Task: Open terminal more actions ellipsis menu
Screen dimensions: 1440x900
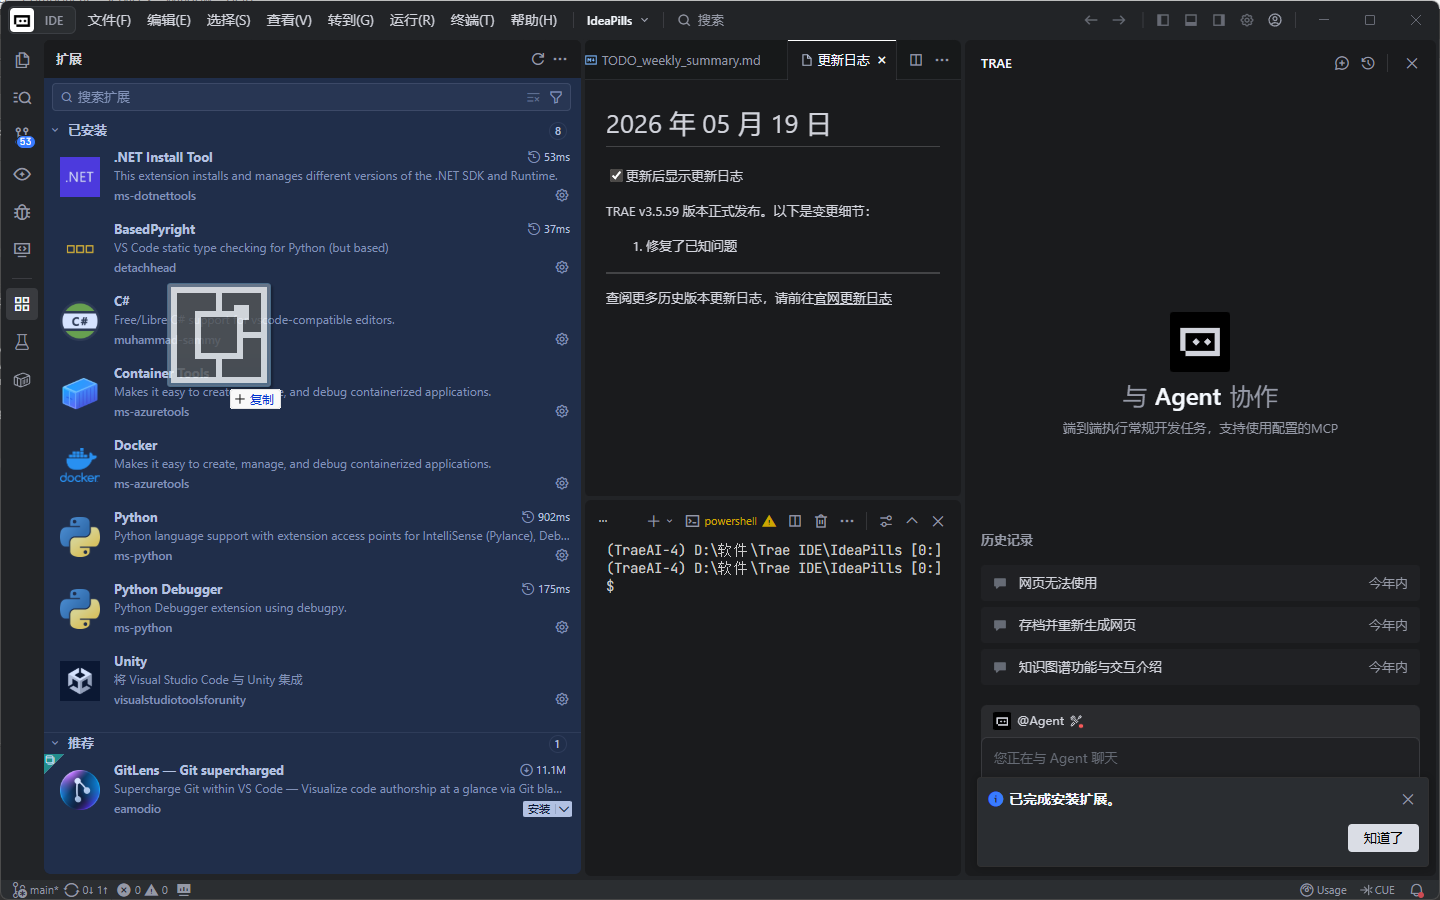Action: (847, 521)
